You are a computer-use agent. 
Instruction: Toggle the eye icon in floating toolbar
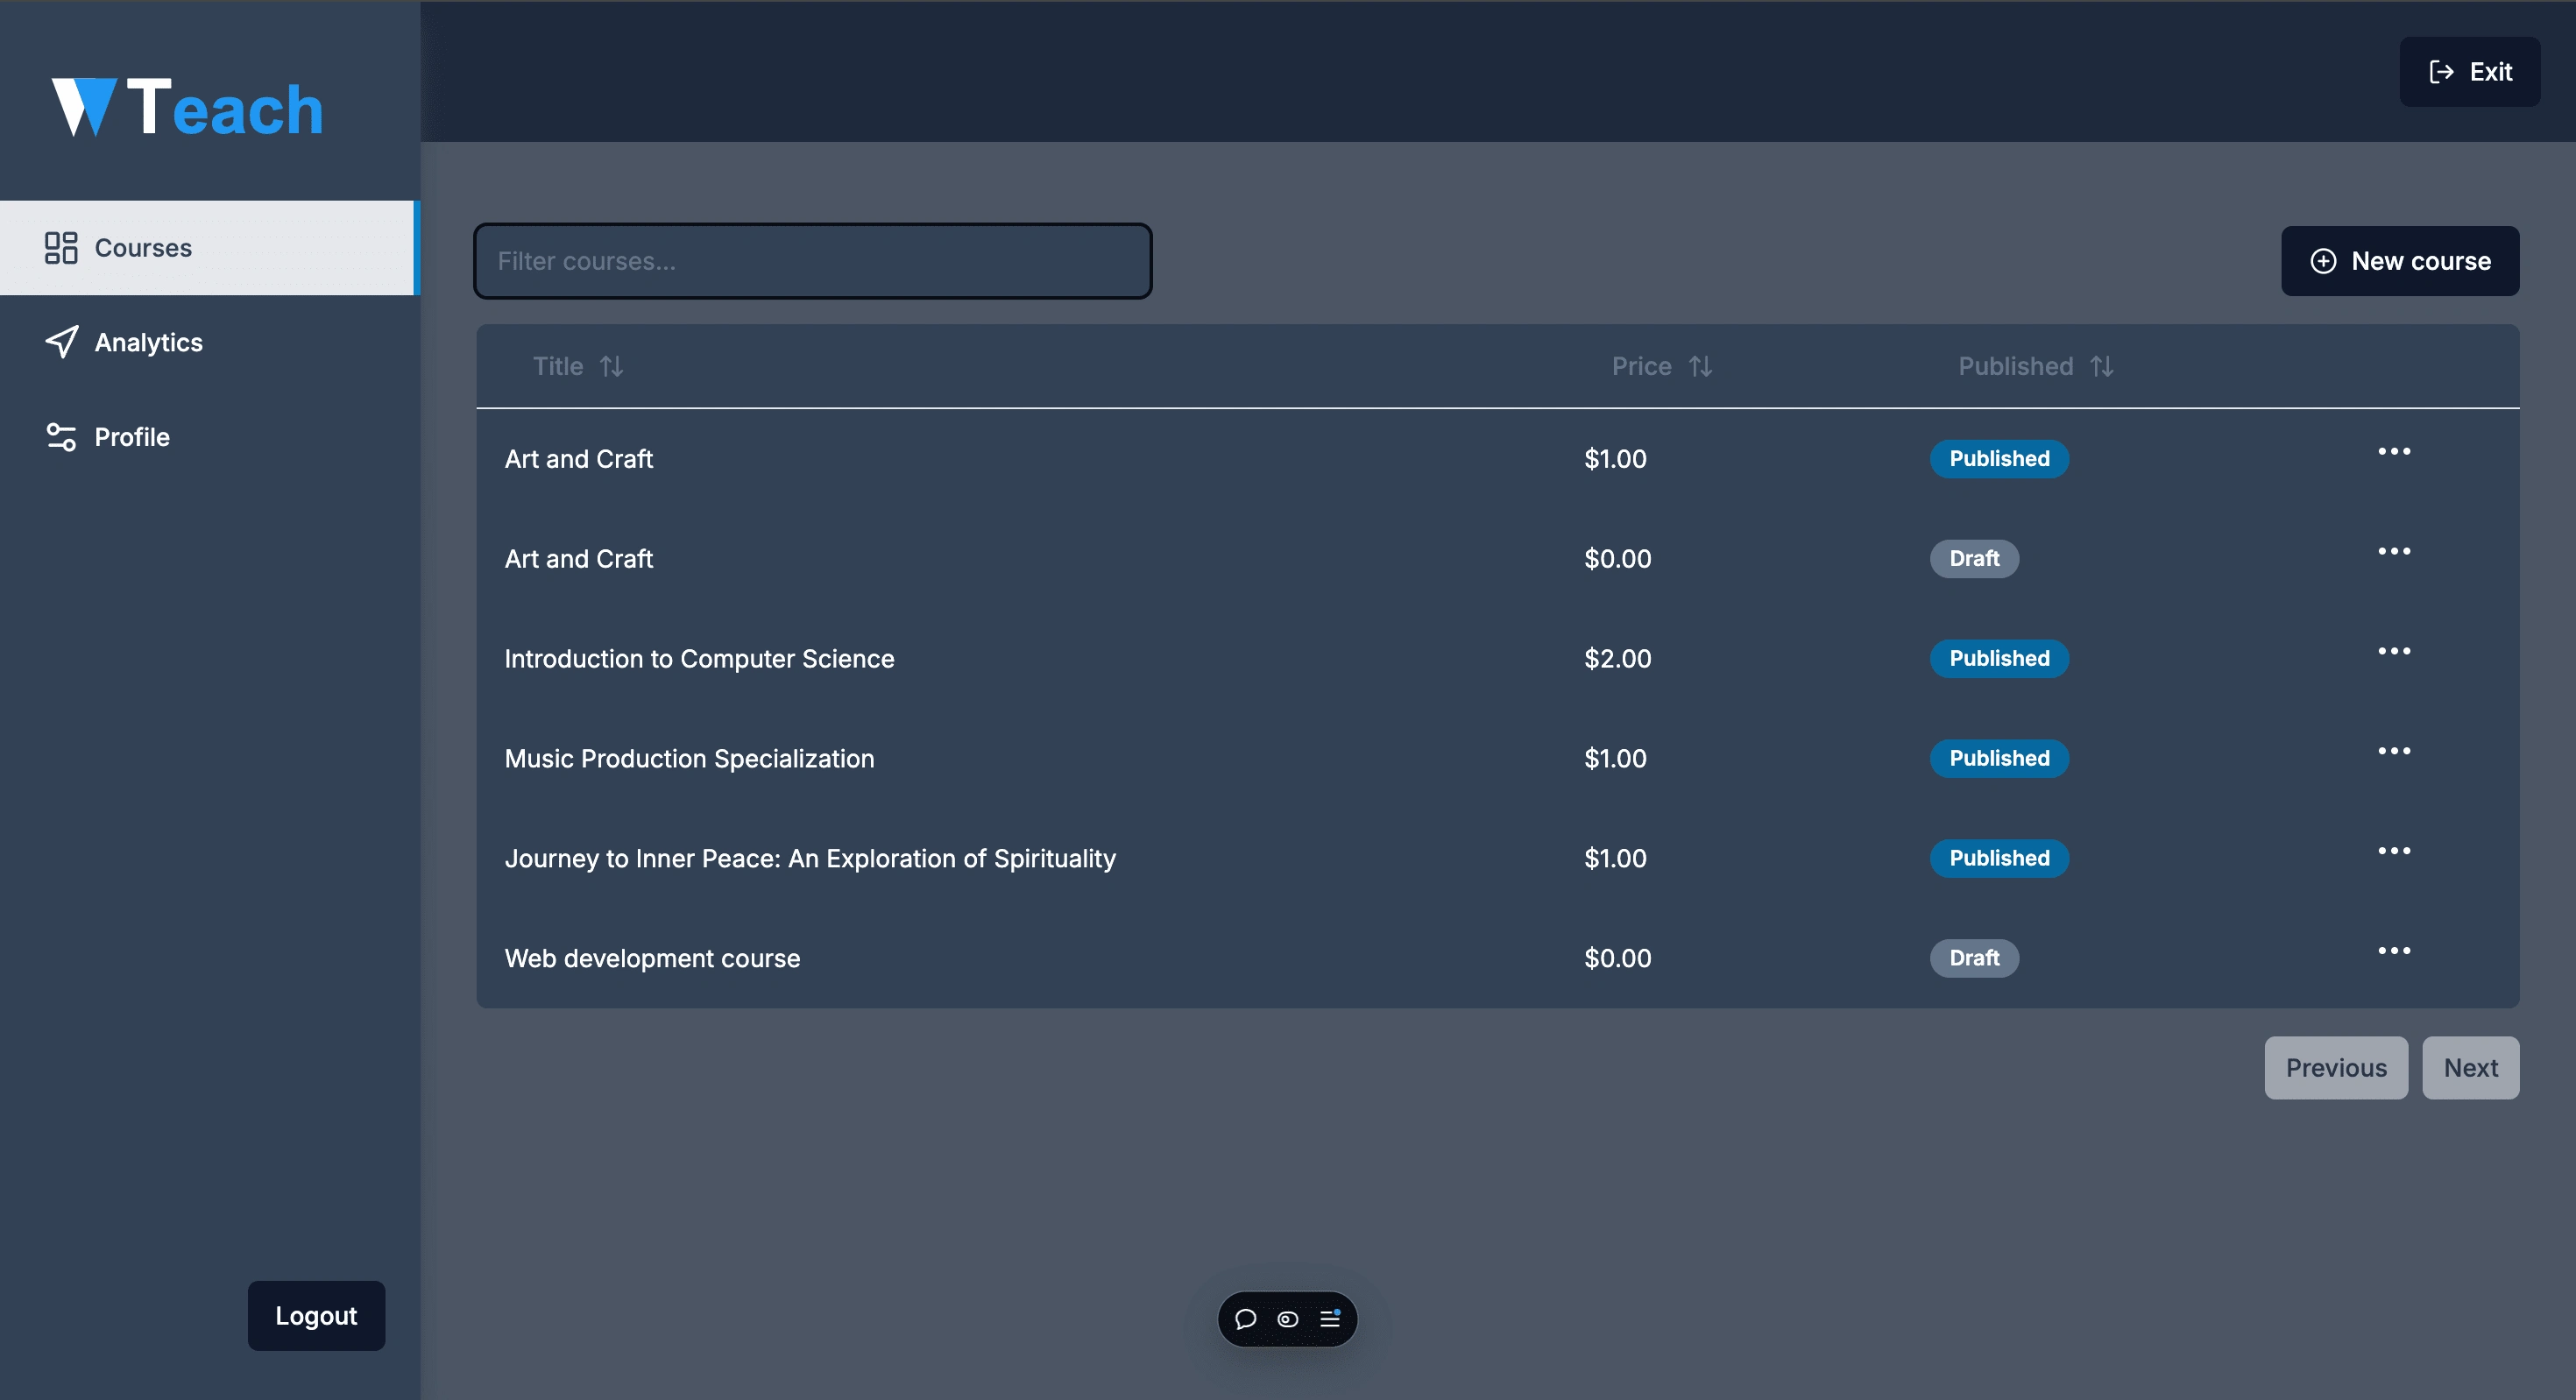pos(1288,1319)
